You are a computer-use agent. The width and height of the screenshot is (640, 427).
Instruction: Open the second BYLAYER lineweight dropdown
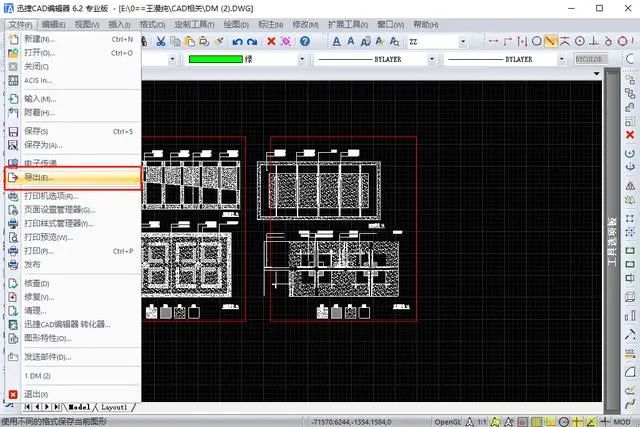[x=562, y=59]
